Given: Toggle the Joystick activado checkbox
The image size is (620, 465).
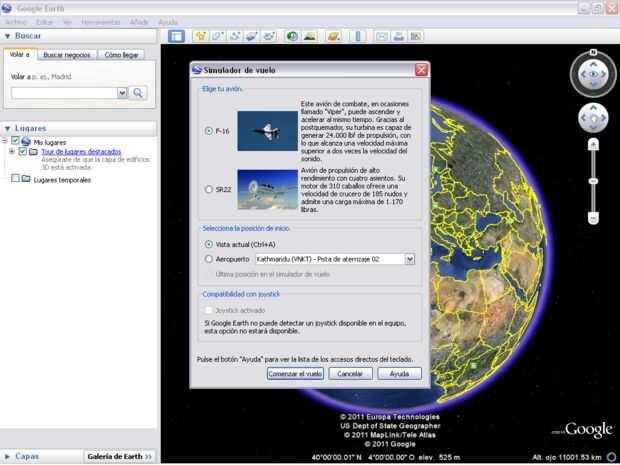Looking at the screenshot, I should pyautogui.click(x=208, y=310).
